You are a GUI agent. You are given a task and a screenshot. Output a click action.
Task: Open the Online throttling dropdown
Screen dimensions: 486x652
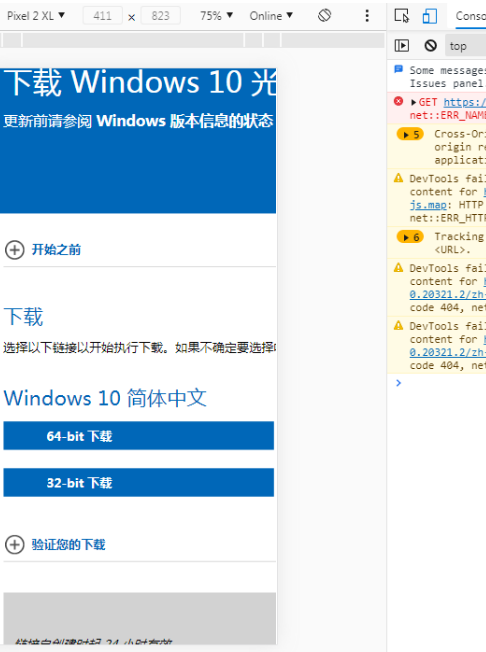point(271,16)
